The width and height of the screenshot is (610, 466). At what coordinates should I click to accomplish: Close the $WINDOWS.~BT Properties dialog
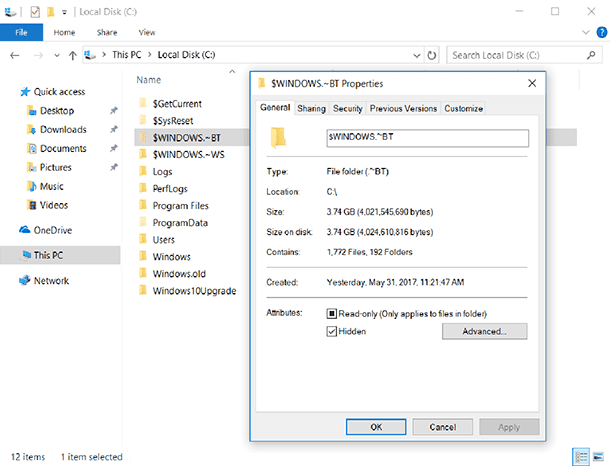pyautogui.click(x=532, y=83)
